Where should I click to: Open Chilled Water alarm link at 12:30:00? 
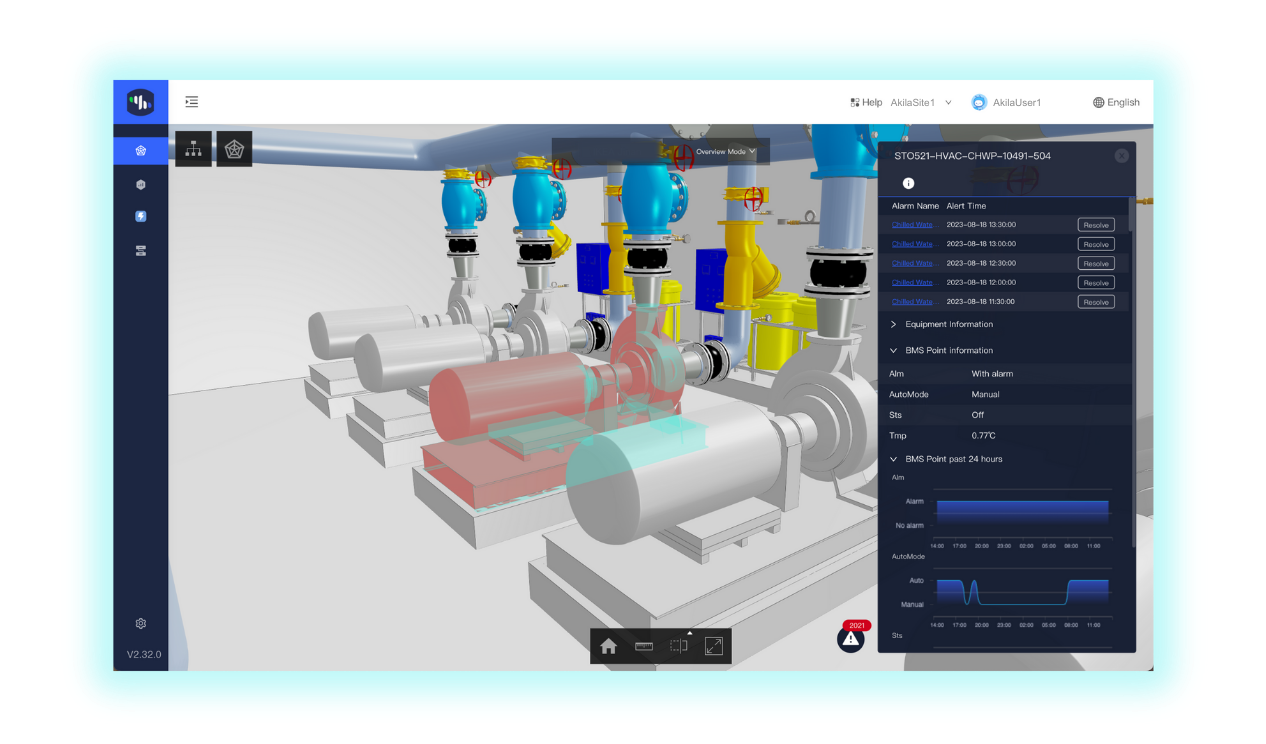pyautogui.click(x=913, y=263)
